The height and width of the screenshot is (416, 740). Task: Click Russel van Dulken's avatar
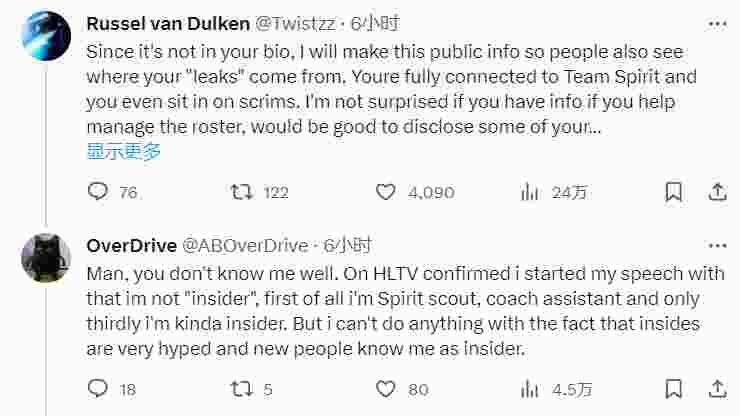coord(45,37)
